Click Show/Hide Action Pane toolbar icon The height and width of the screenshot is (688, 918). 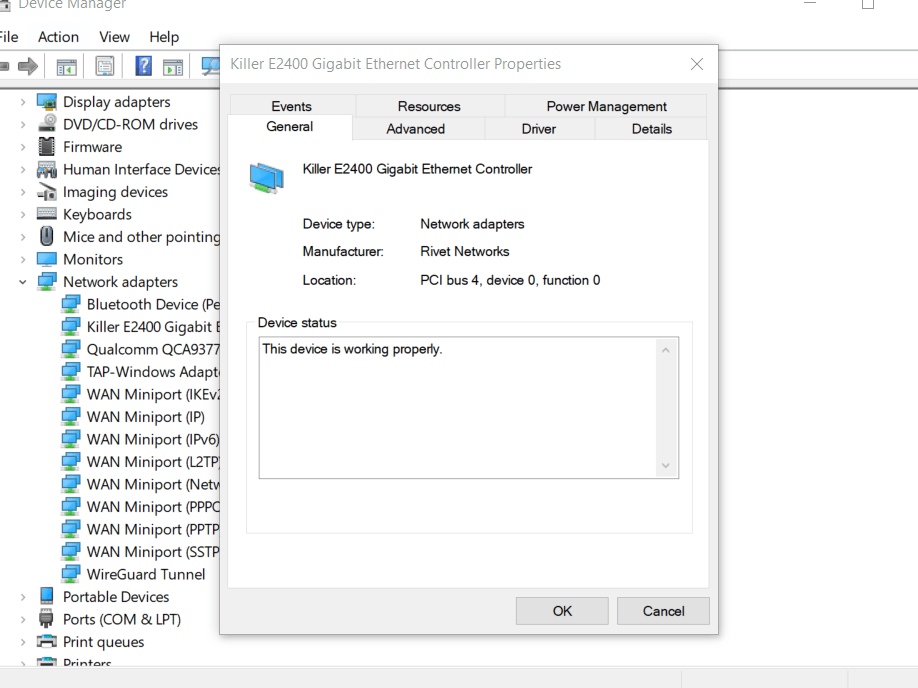(173, 67)
